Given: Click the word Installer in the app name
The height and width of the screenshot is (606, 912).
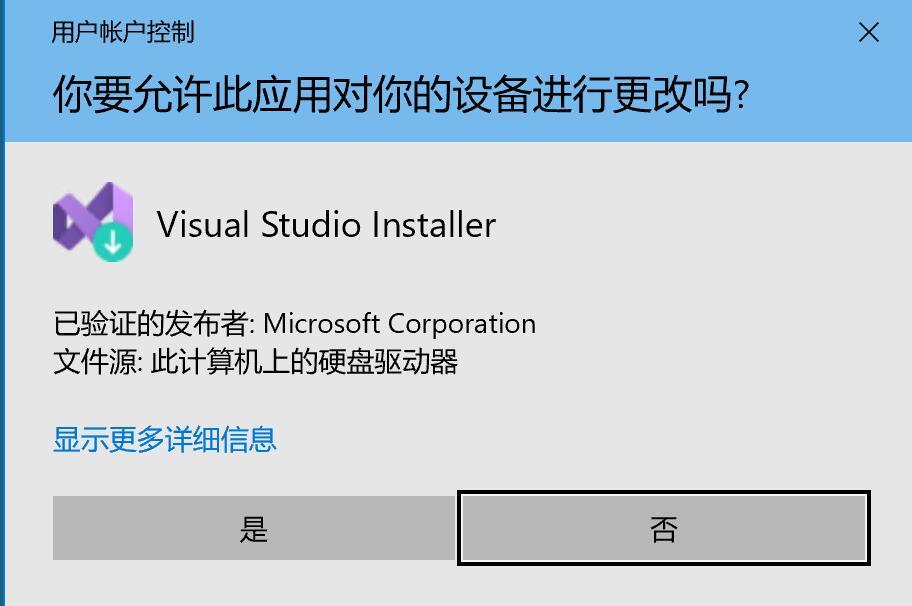Looking at the screenshot, I should click(x=434, y=224).
